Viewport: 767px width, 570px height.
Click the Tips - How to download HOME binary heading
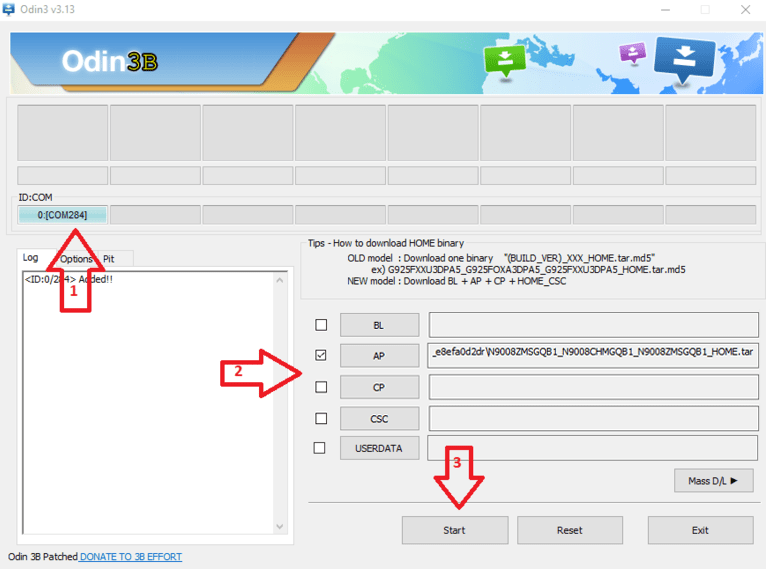pos(385,243)
